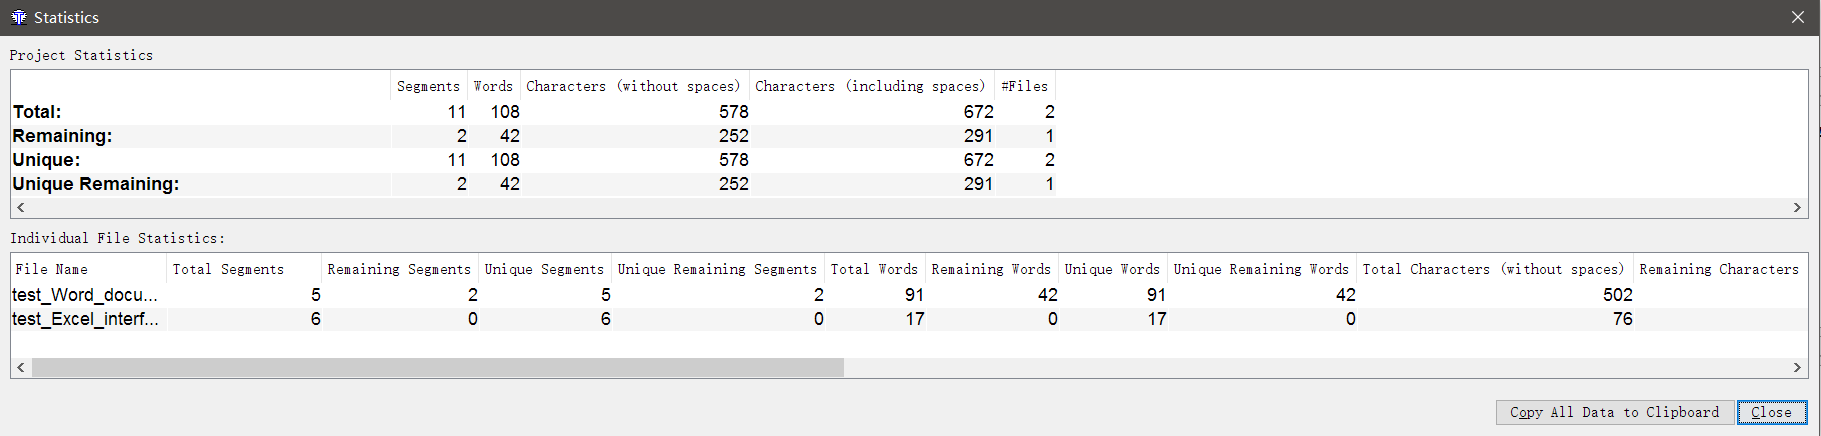The width and height of the screenshot is (1821, 436).
Task: Click the OmegaT icon in the title bar
Action: tap(18, 17)
